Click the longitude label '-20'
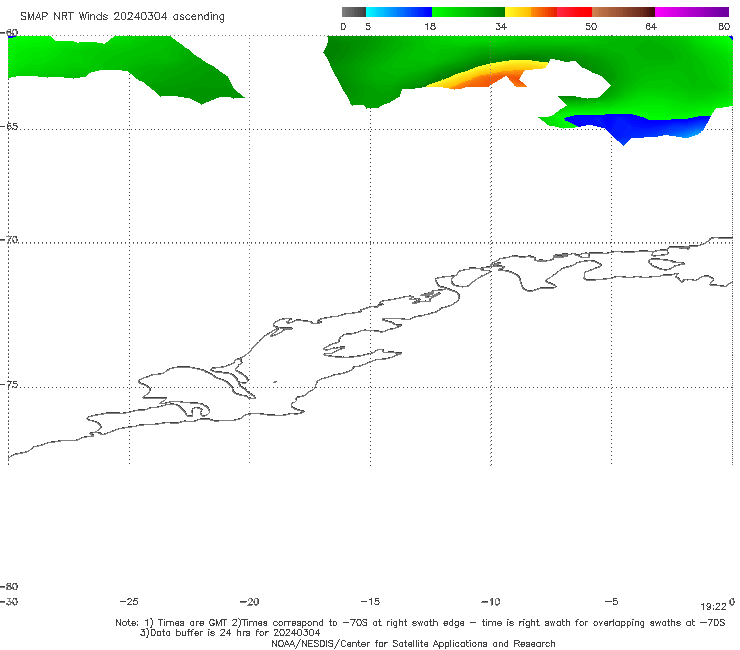740x650 pixels. (250, 601)
